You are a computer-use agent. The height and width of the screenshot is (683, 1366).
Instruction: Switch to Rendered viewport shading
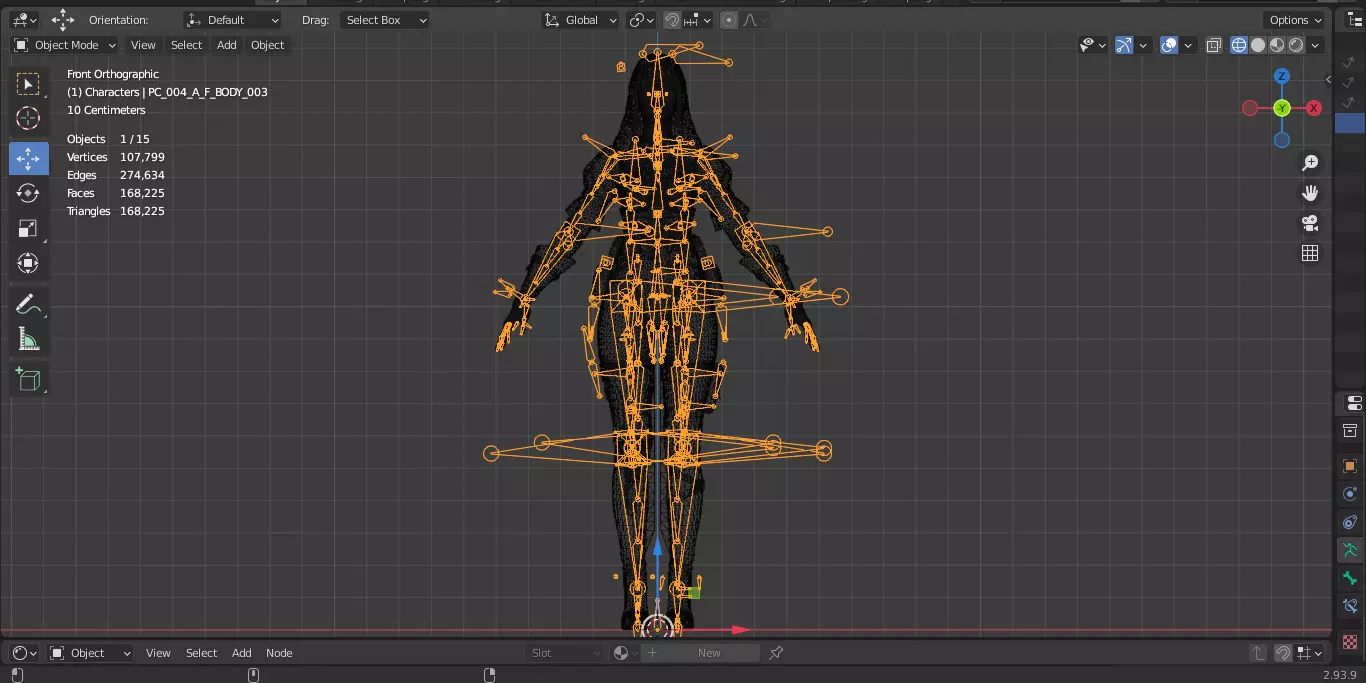point(1296,45)
